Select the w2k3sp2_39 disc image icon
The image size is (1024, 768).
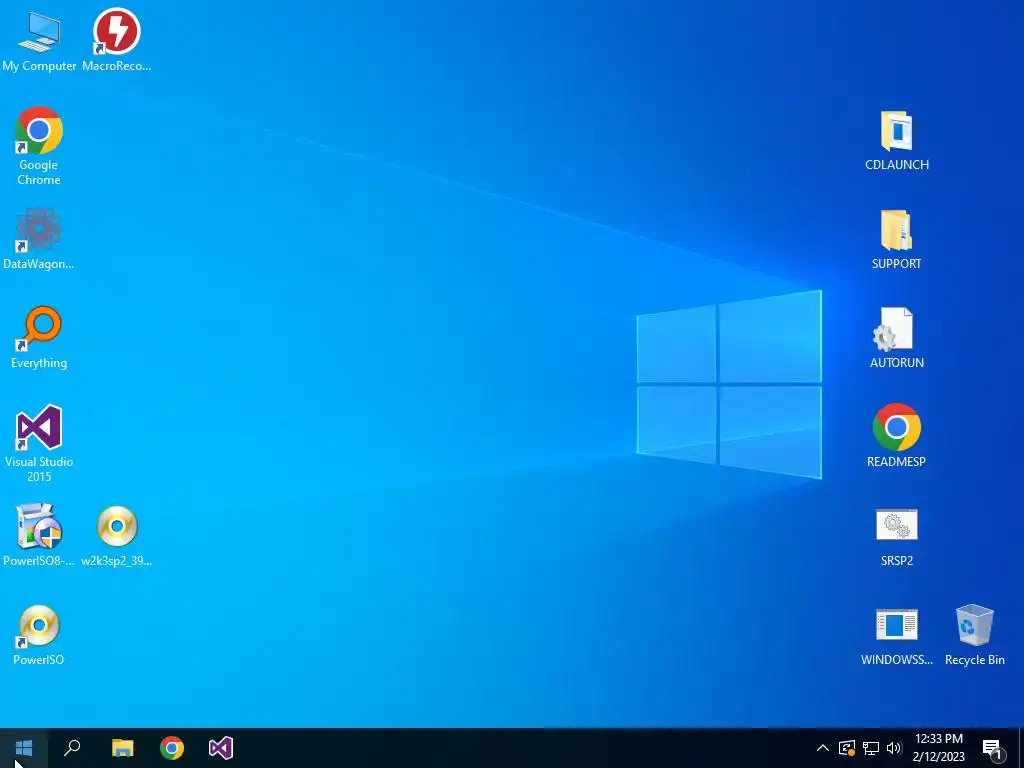pos(116,536)
